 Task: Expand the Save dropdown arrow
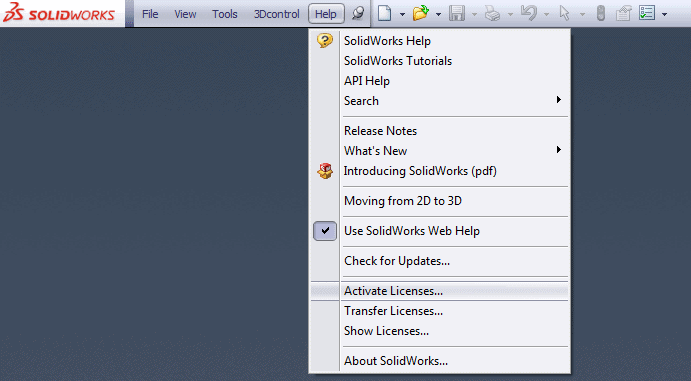click(474, 15)
